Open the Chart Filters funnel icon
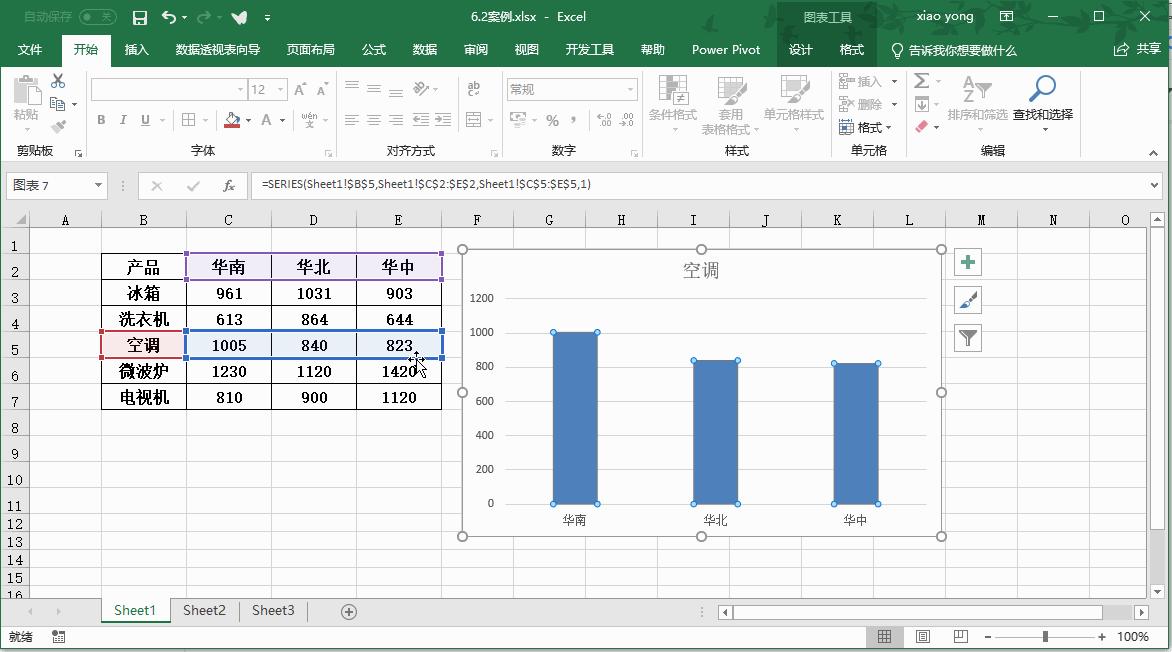Image resolution: width=1172 pixels, height=652 pixels. coord(966,337)
